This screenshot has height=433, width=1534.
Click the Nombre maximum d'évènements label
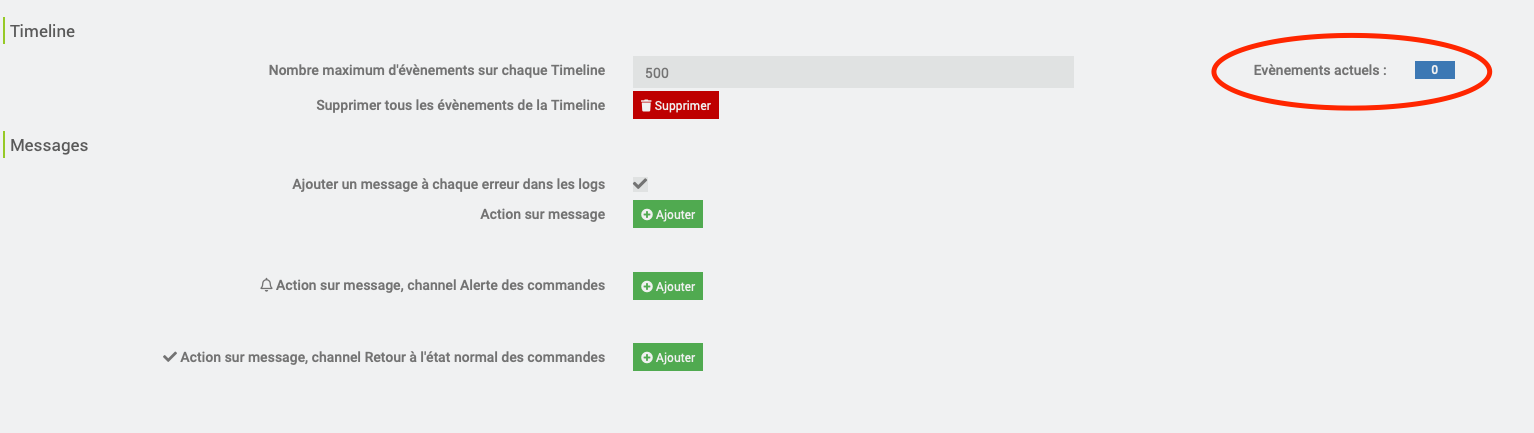[x=436, y=70]
